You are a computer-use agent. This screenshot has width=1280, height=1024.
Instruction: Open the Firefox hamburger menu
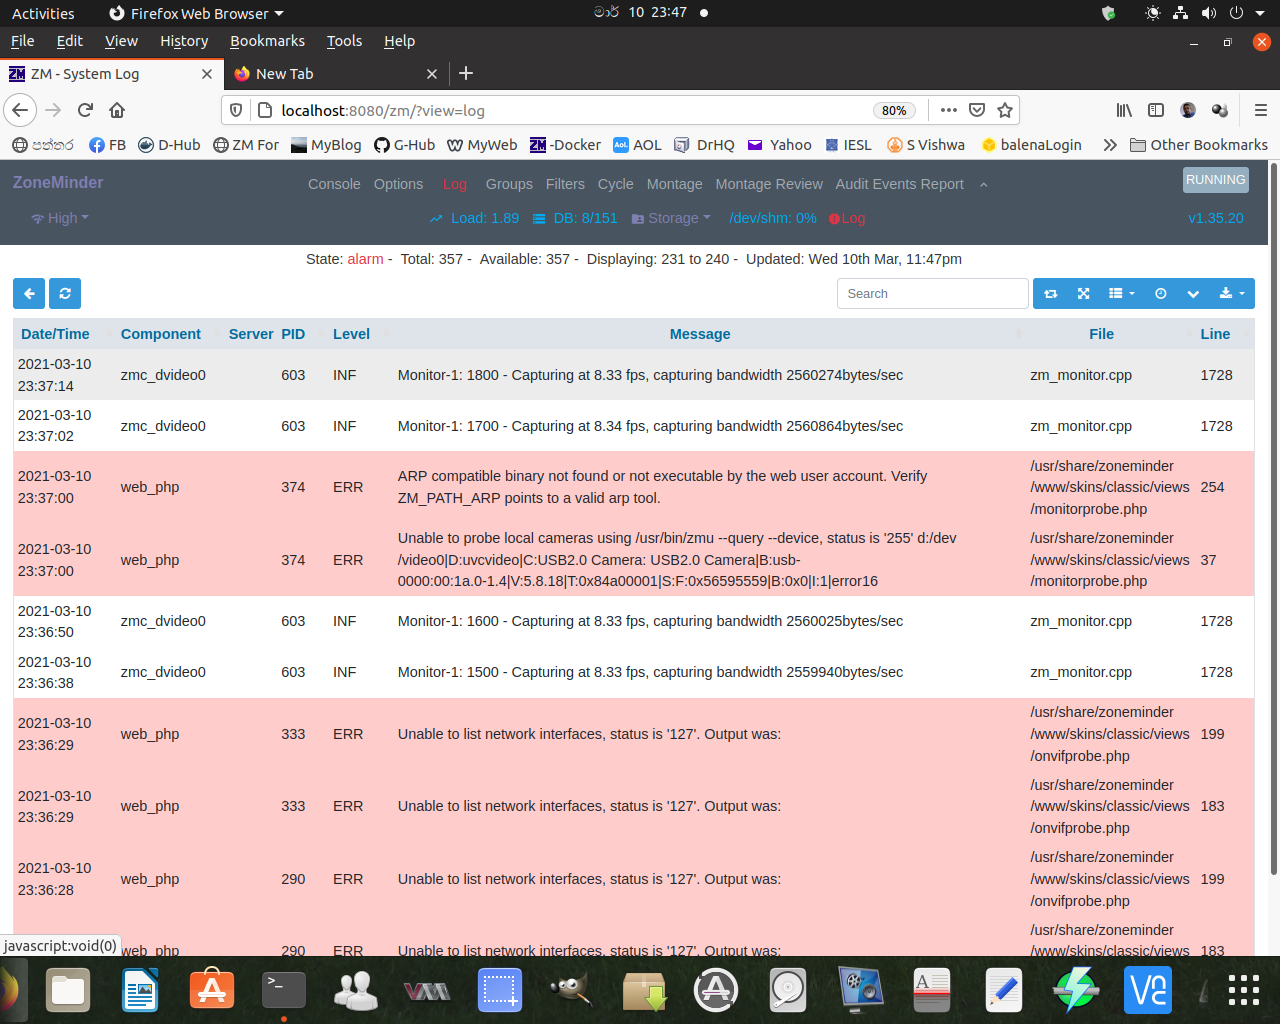click(1261, 110)
